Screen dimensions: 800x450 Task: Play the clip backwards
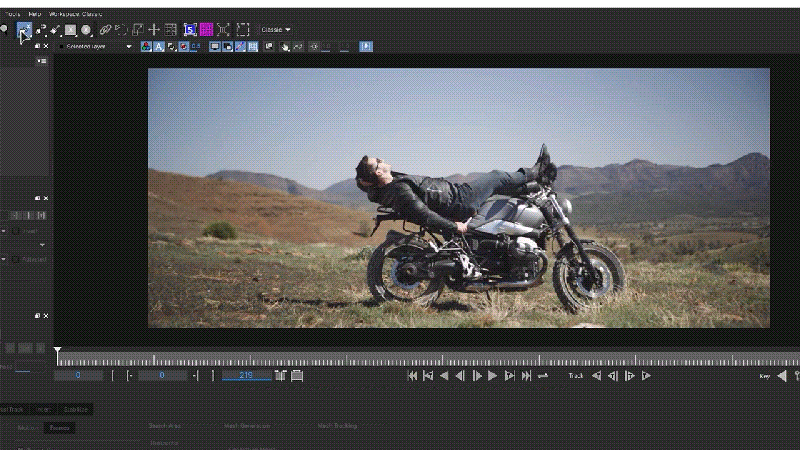tap(444, 376)
